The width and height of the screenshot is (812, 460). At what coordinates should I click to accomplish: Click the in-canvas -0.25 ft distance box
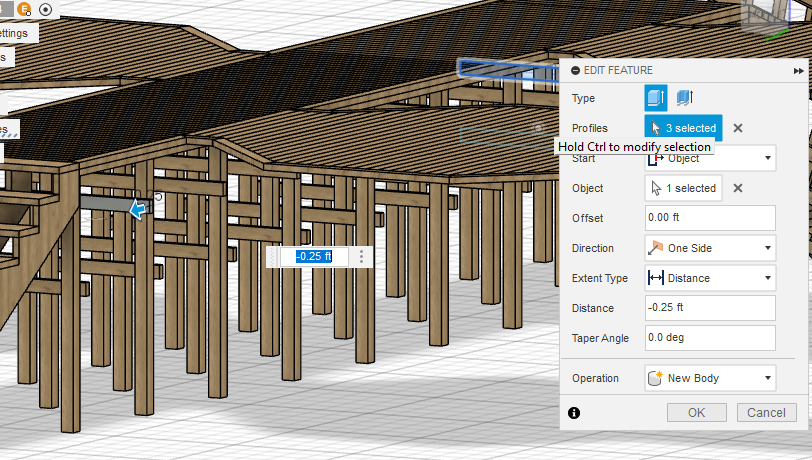314,256
